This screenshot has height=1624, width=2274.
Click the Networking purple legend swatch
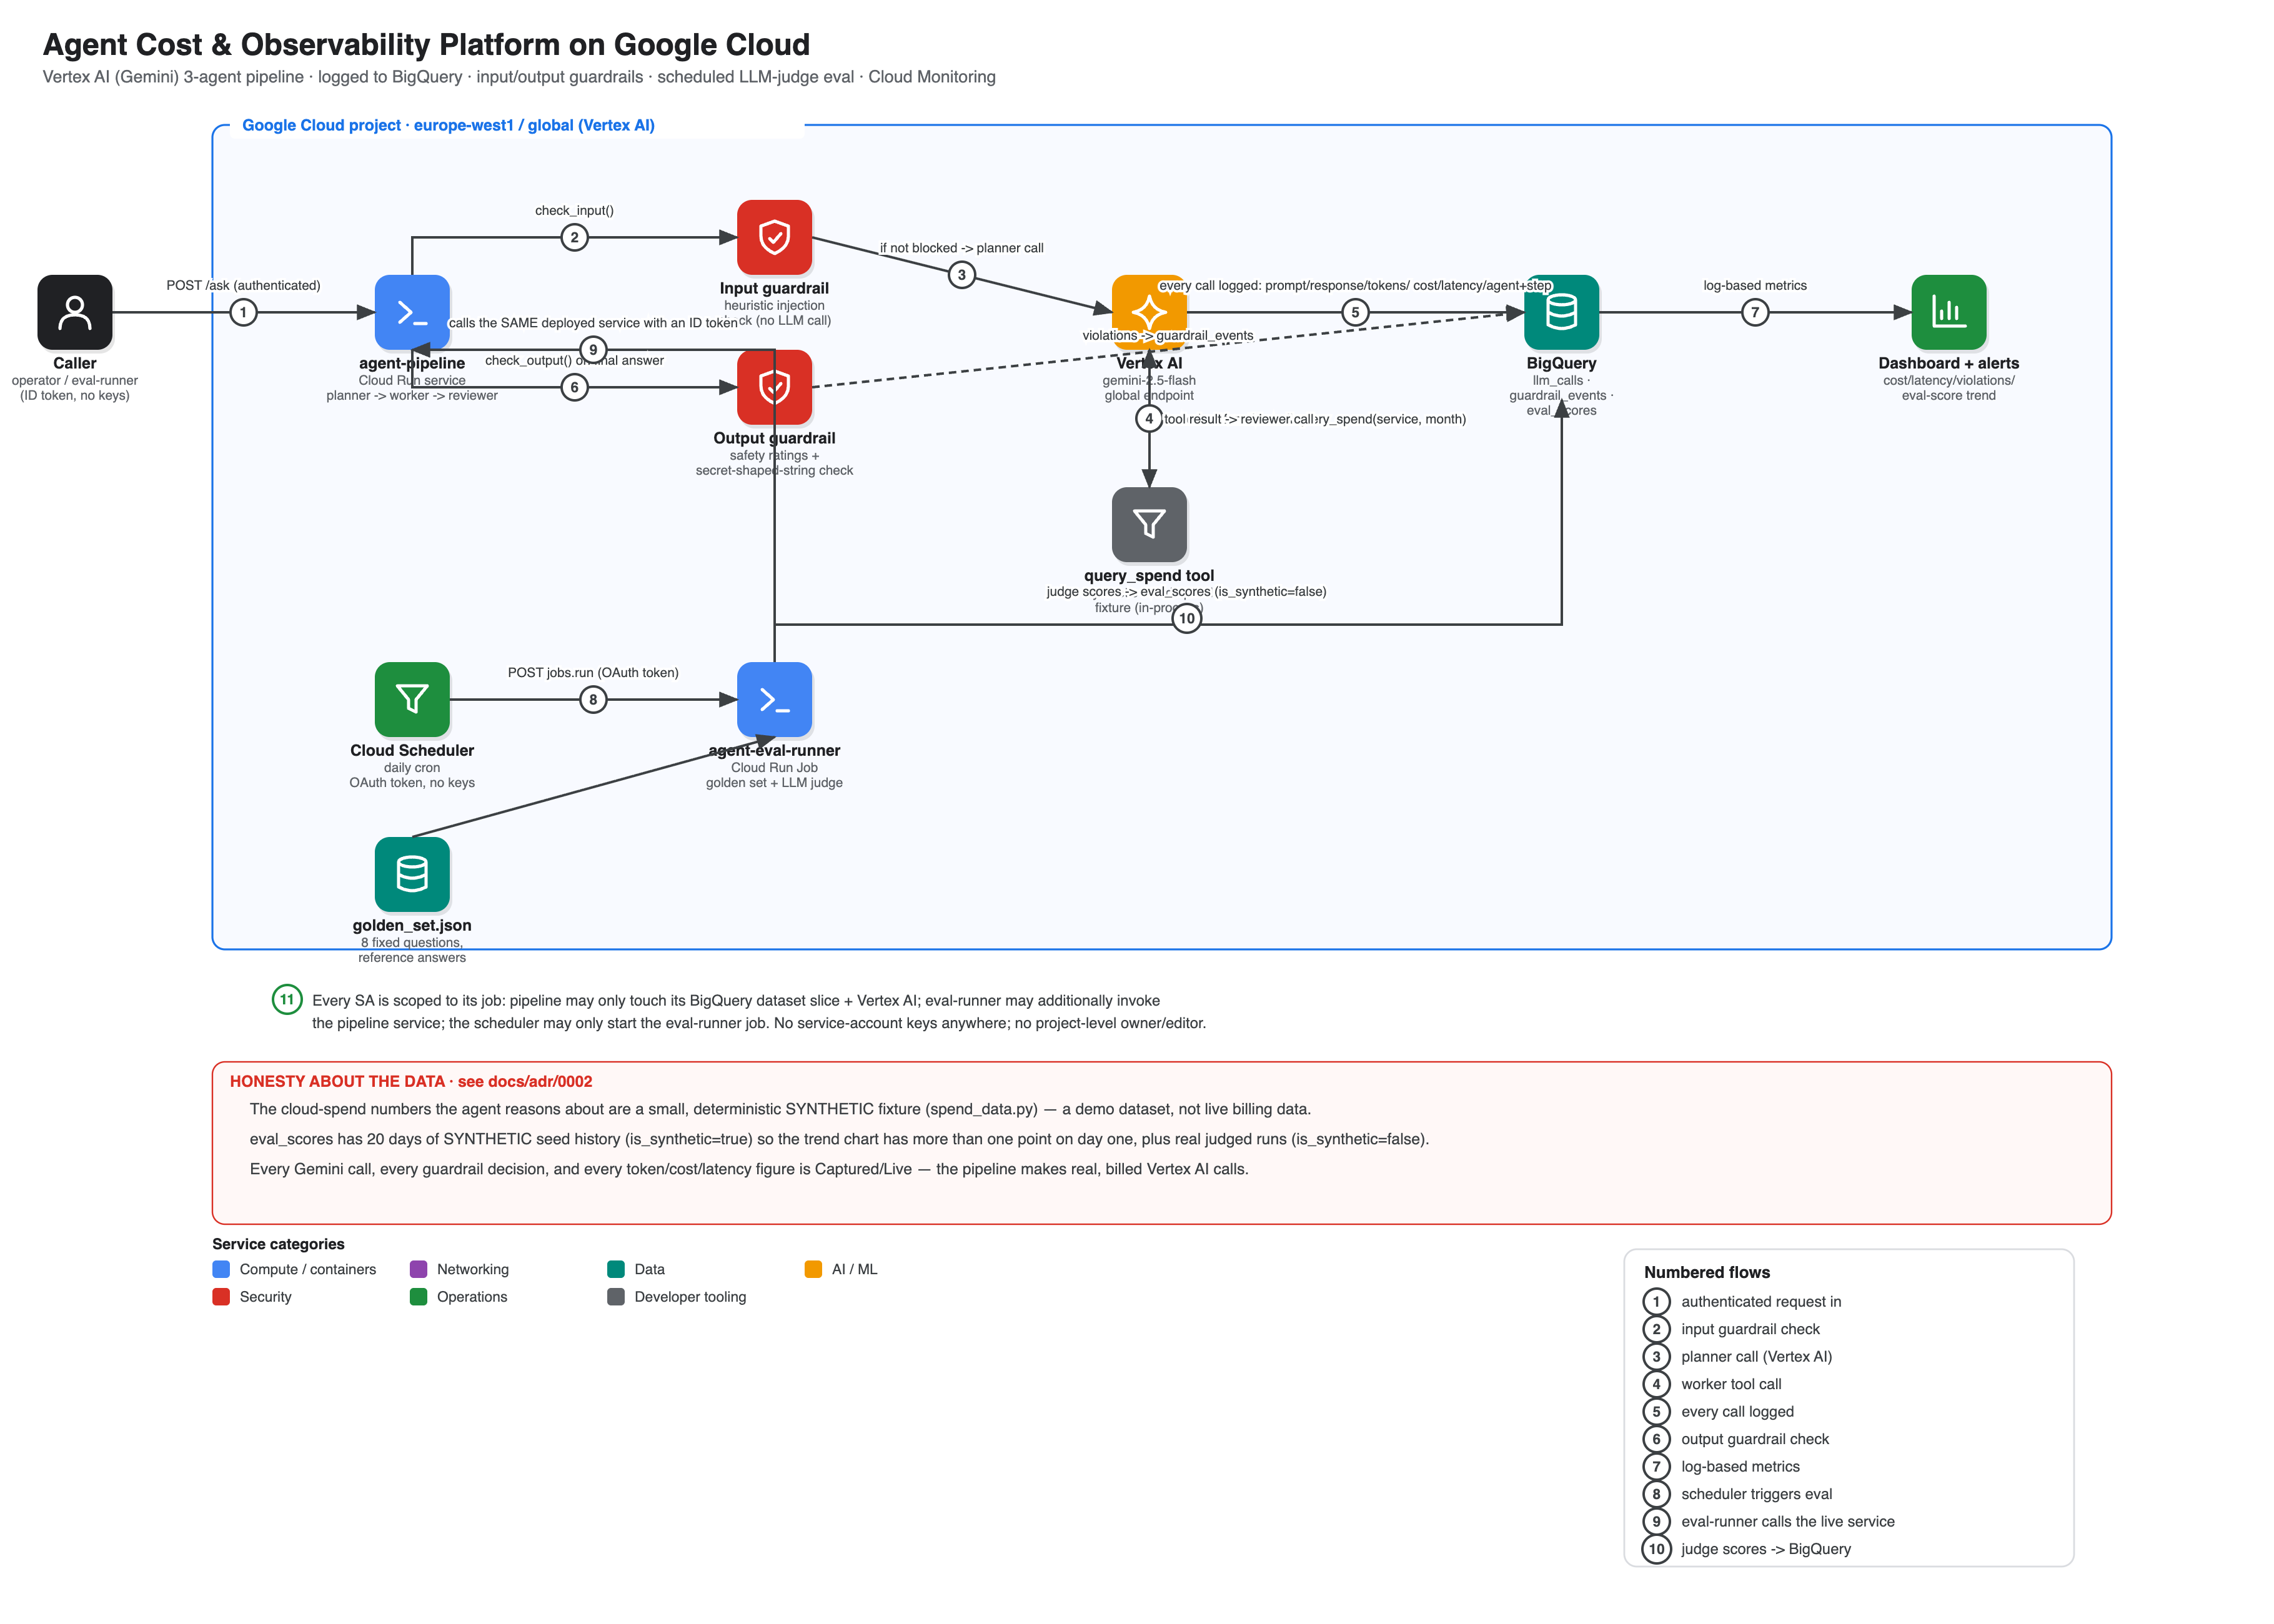point(418,1269)
